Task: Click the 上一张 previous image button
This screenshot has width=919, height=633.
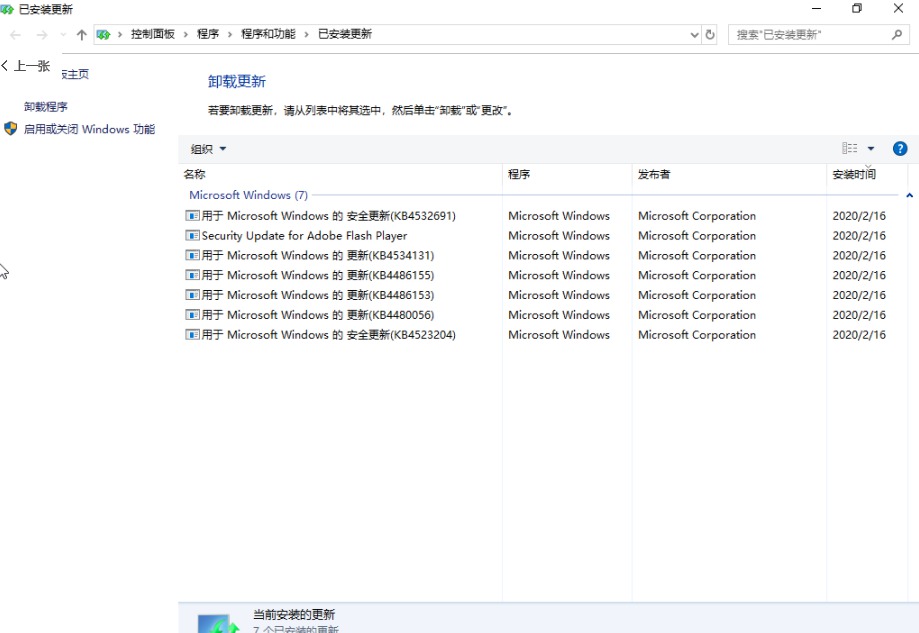Action: (x=26, y=66)
